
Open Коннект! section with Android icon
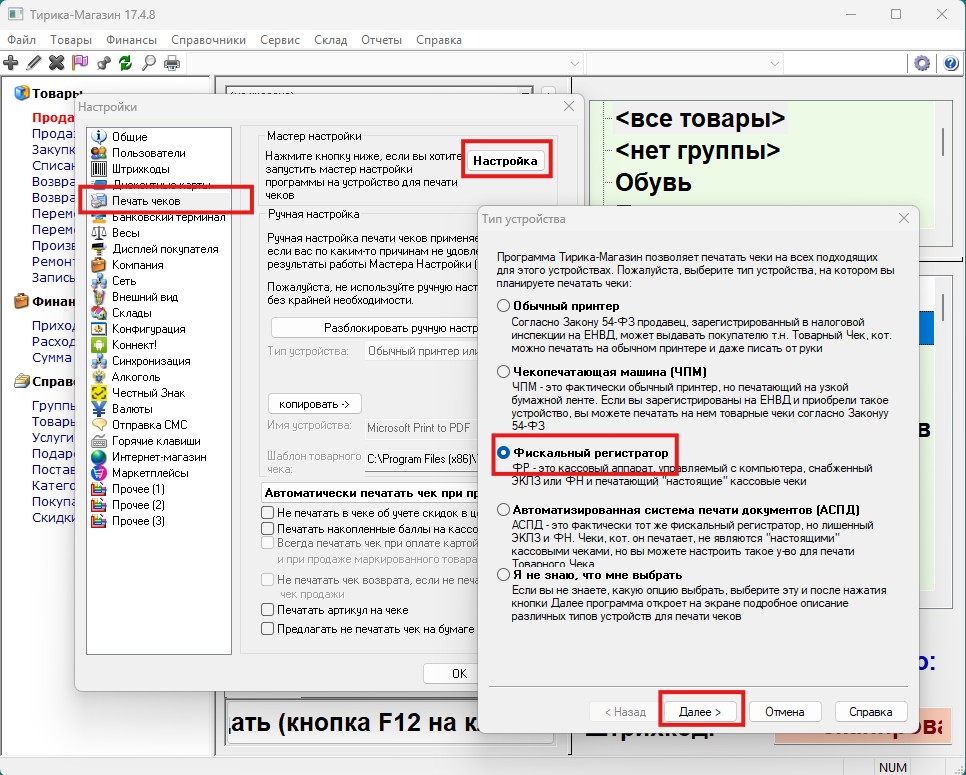coord(134,345)
